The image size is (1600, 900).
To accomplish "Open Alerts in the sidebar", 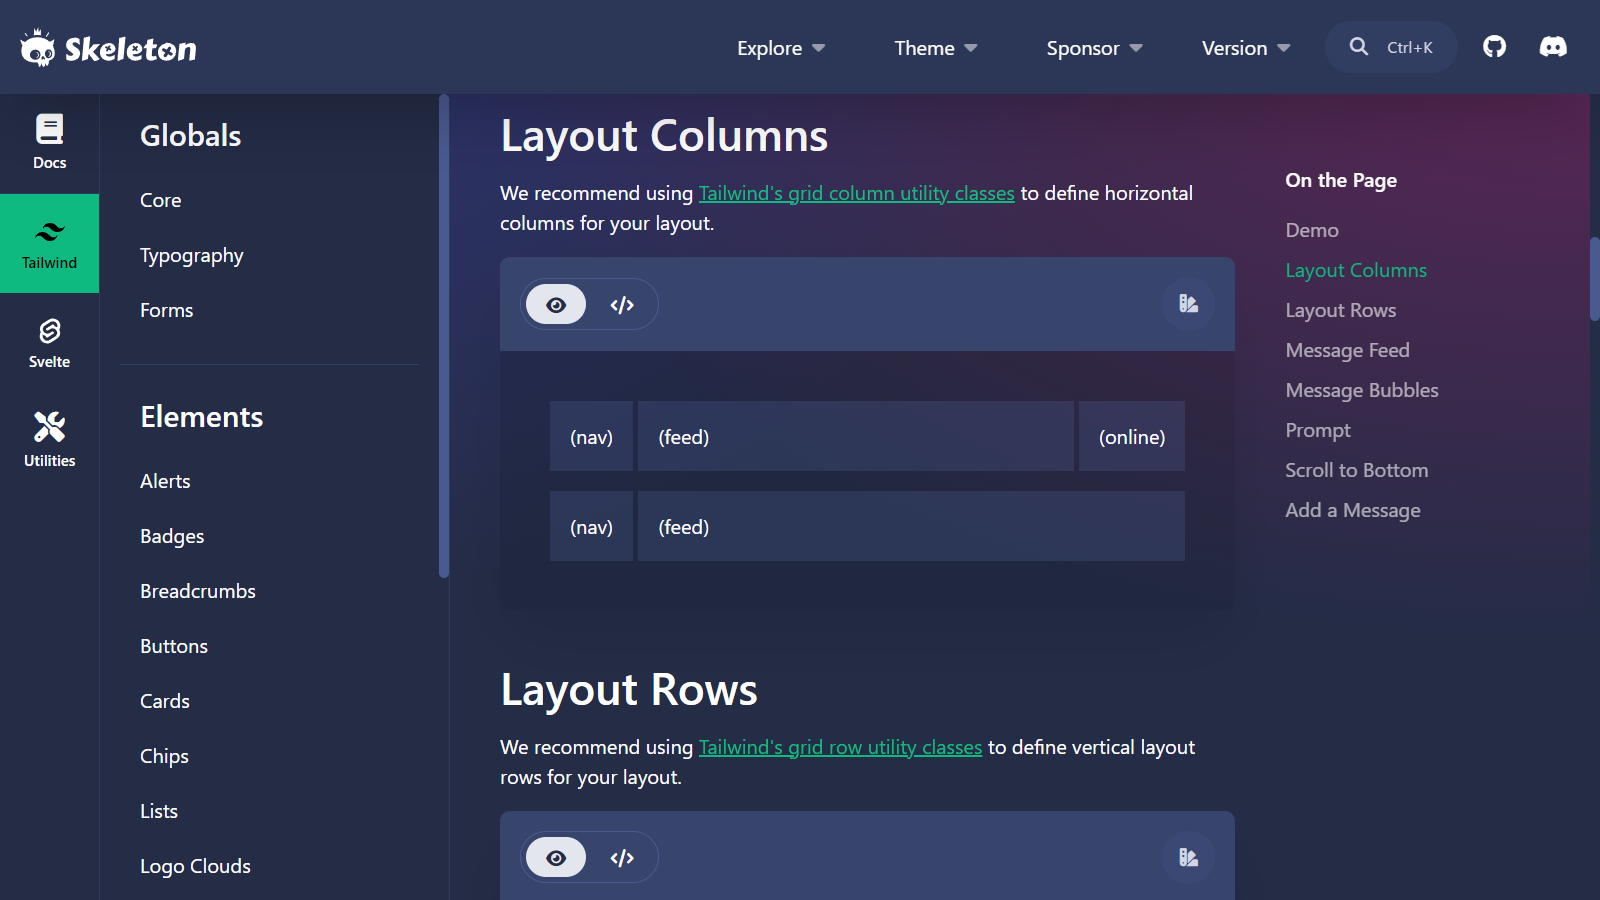I will point(165,481).
